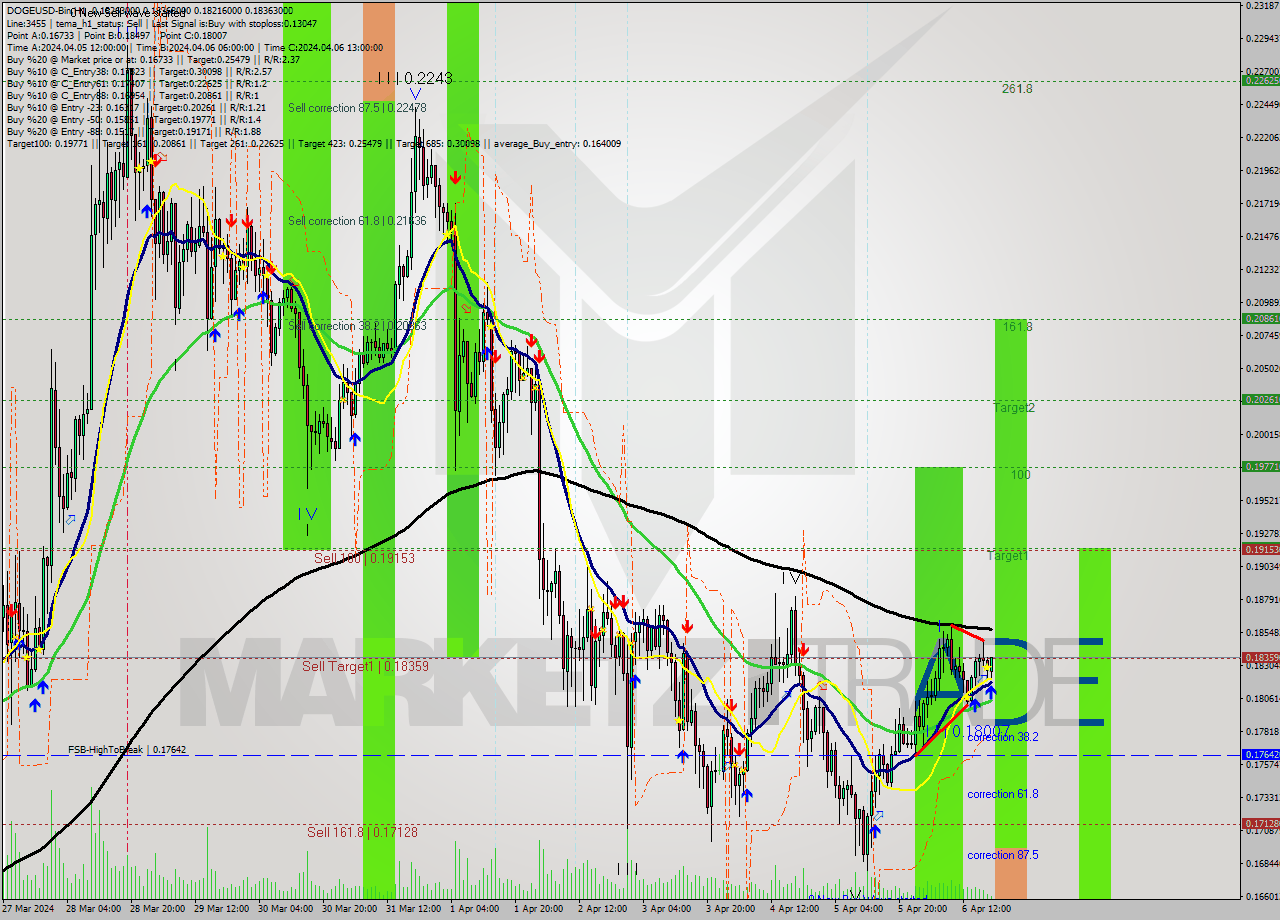
Task: Click the red 0.19153 price axis tag
Action: pyautogui.click(x=1260, y=549)
